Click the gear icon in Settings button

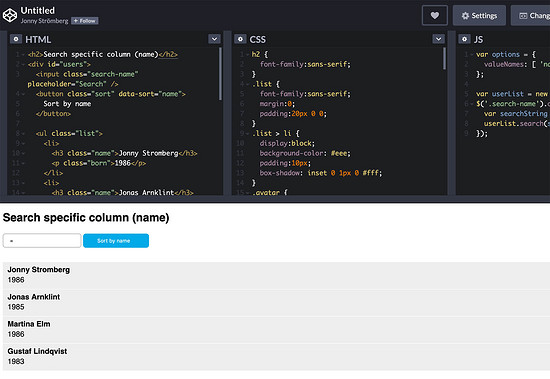pos(465,16)
